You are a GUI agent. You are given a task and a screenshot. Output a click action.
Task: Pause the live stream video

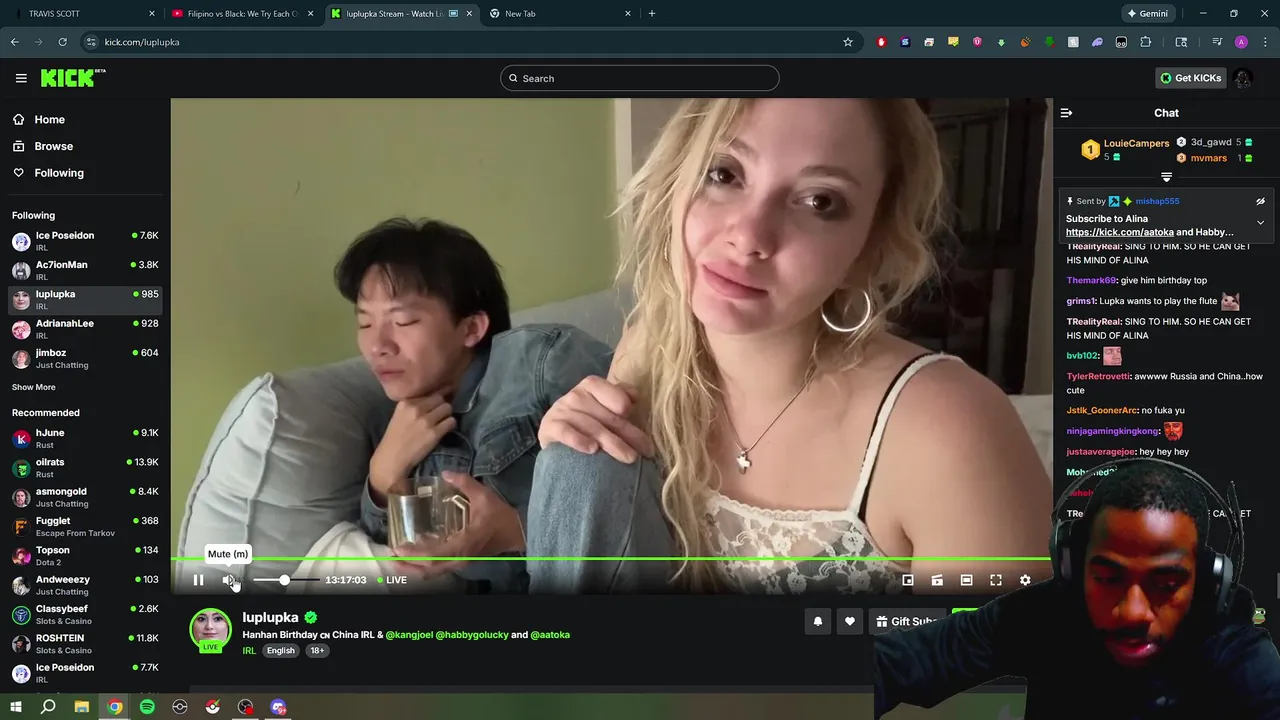tap(198, 580)
